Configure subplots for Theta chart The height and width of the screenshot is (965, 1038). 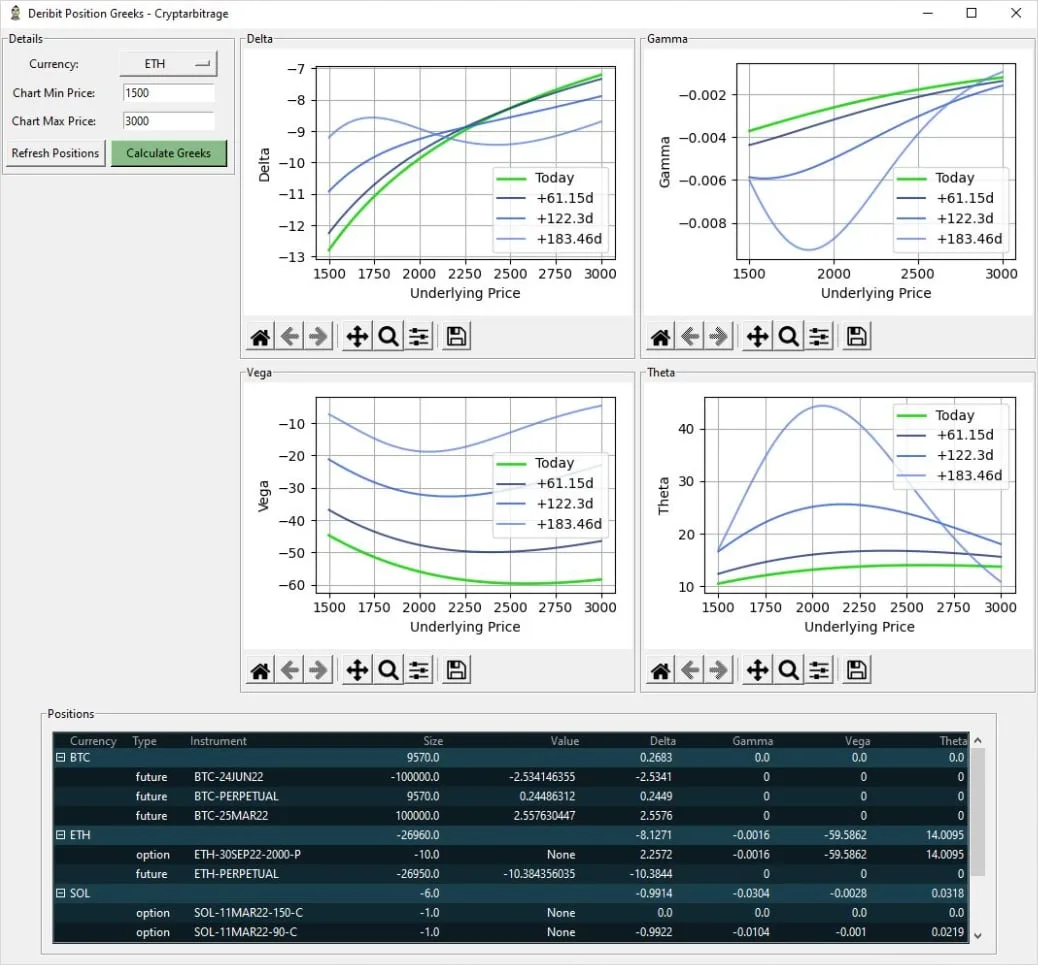pyautogui.click(x=820, y=670)
